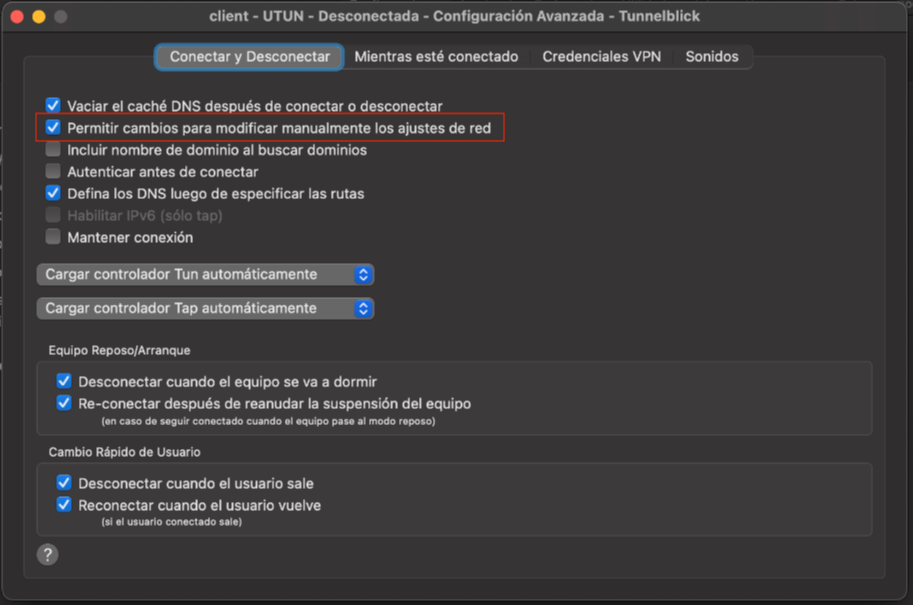Screen dimensions: 913x605
Task: Go to the Credenciales VPN tab
Action: 601,57
